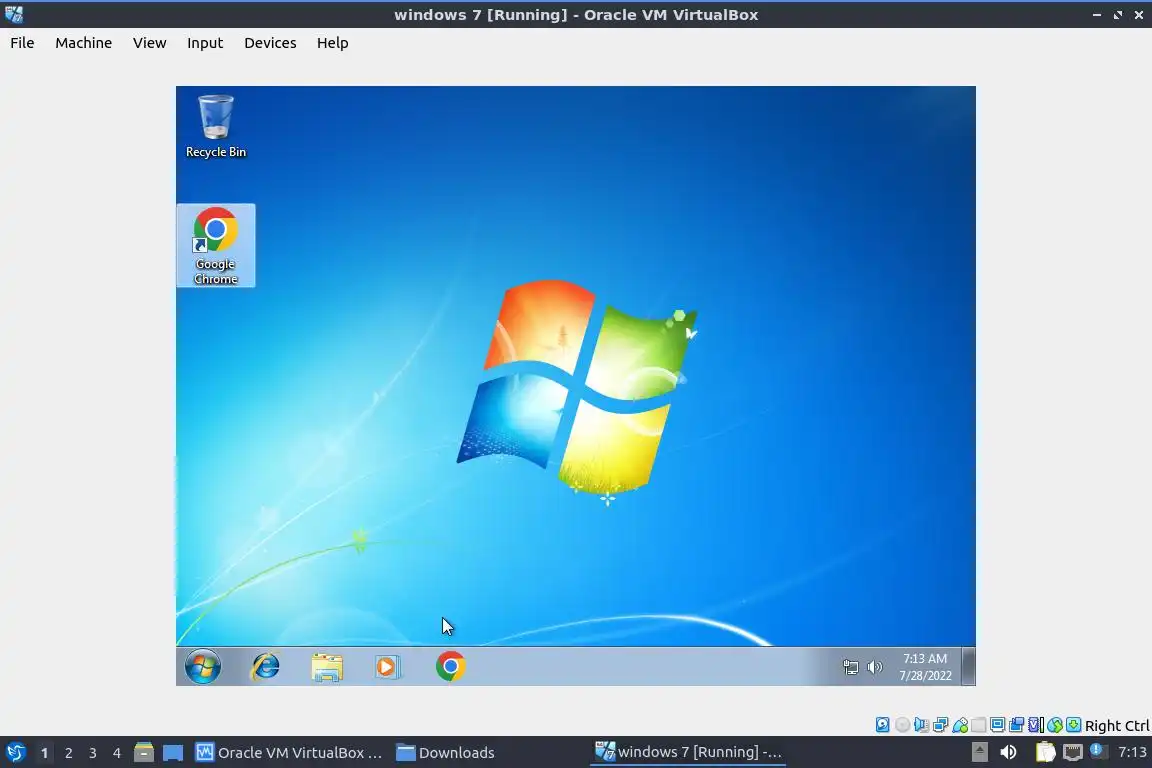Click the shared folders status icon
1152x768 pixels.
coord(979,725)
